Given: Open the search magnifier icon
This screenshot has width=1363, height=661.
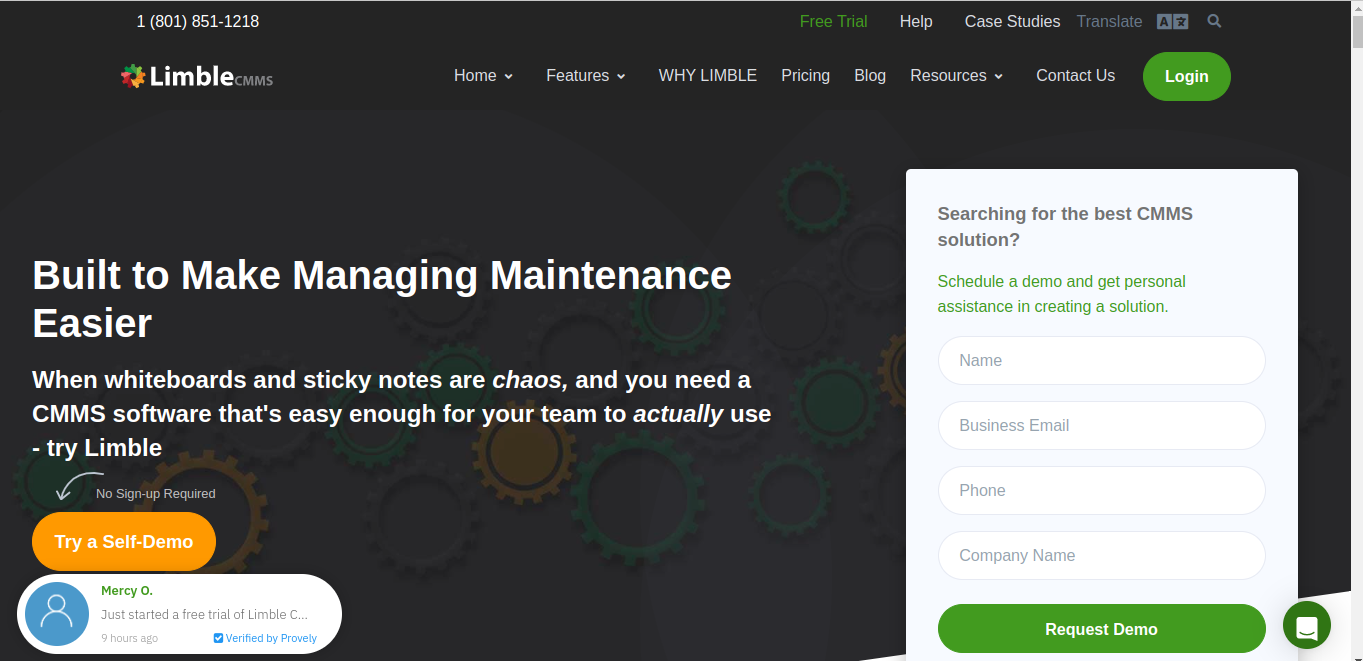Looking at the screenshot, I should (1214, 21).
